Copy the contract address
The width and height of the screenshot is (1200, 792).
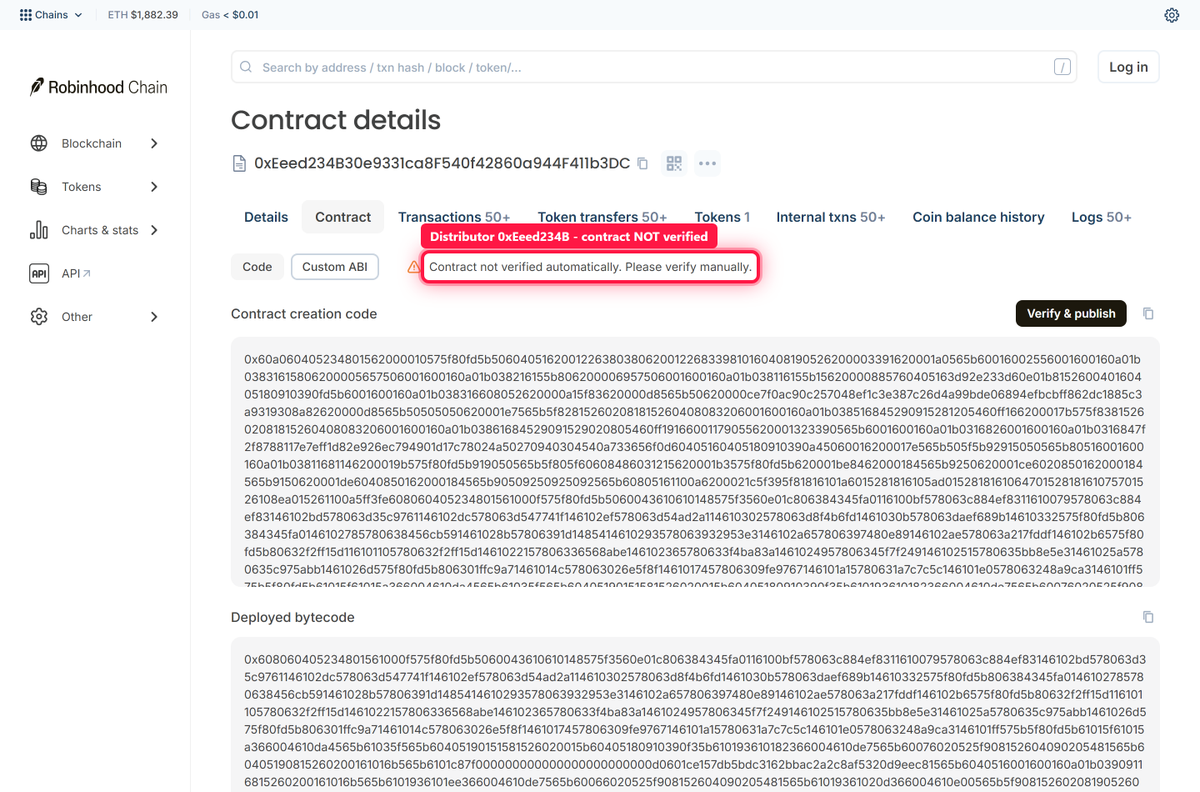coord(643,163)
